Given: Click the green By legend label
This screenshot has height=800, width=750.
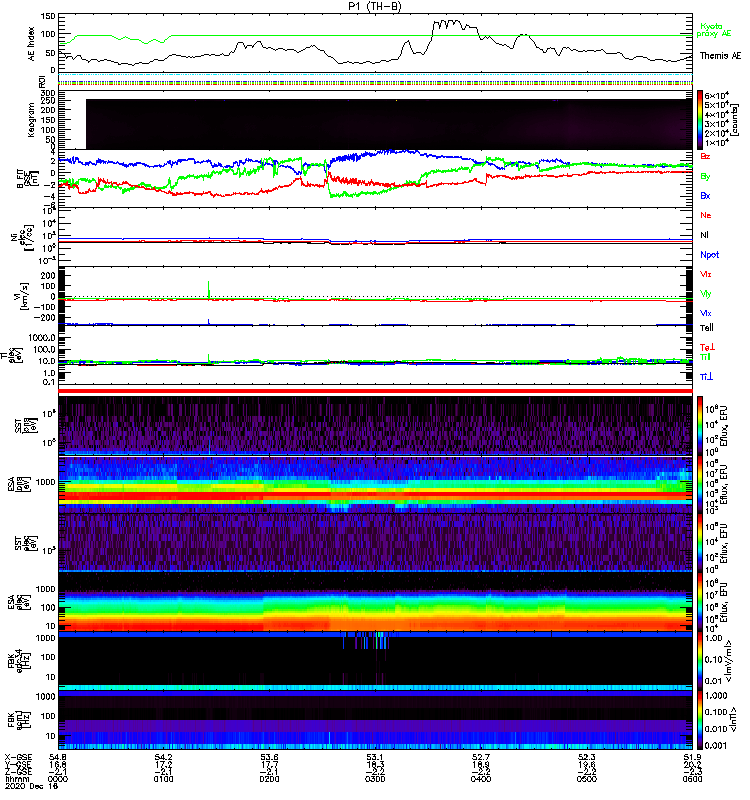Looking at the screenshot, I should (x=706, y=176).
